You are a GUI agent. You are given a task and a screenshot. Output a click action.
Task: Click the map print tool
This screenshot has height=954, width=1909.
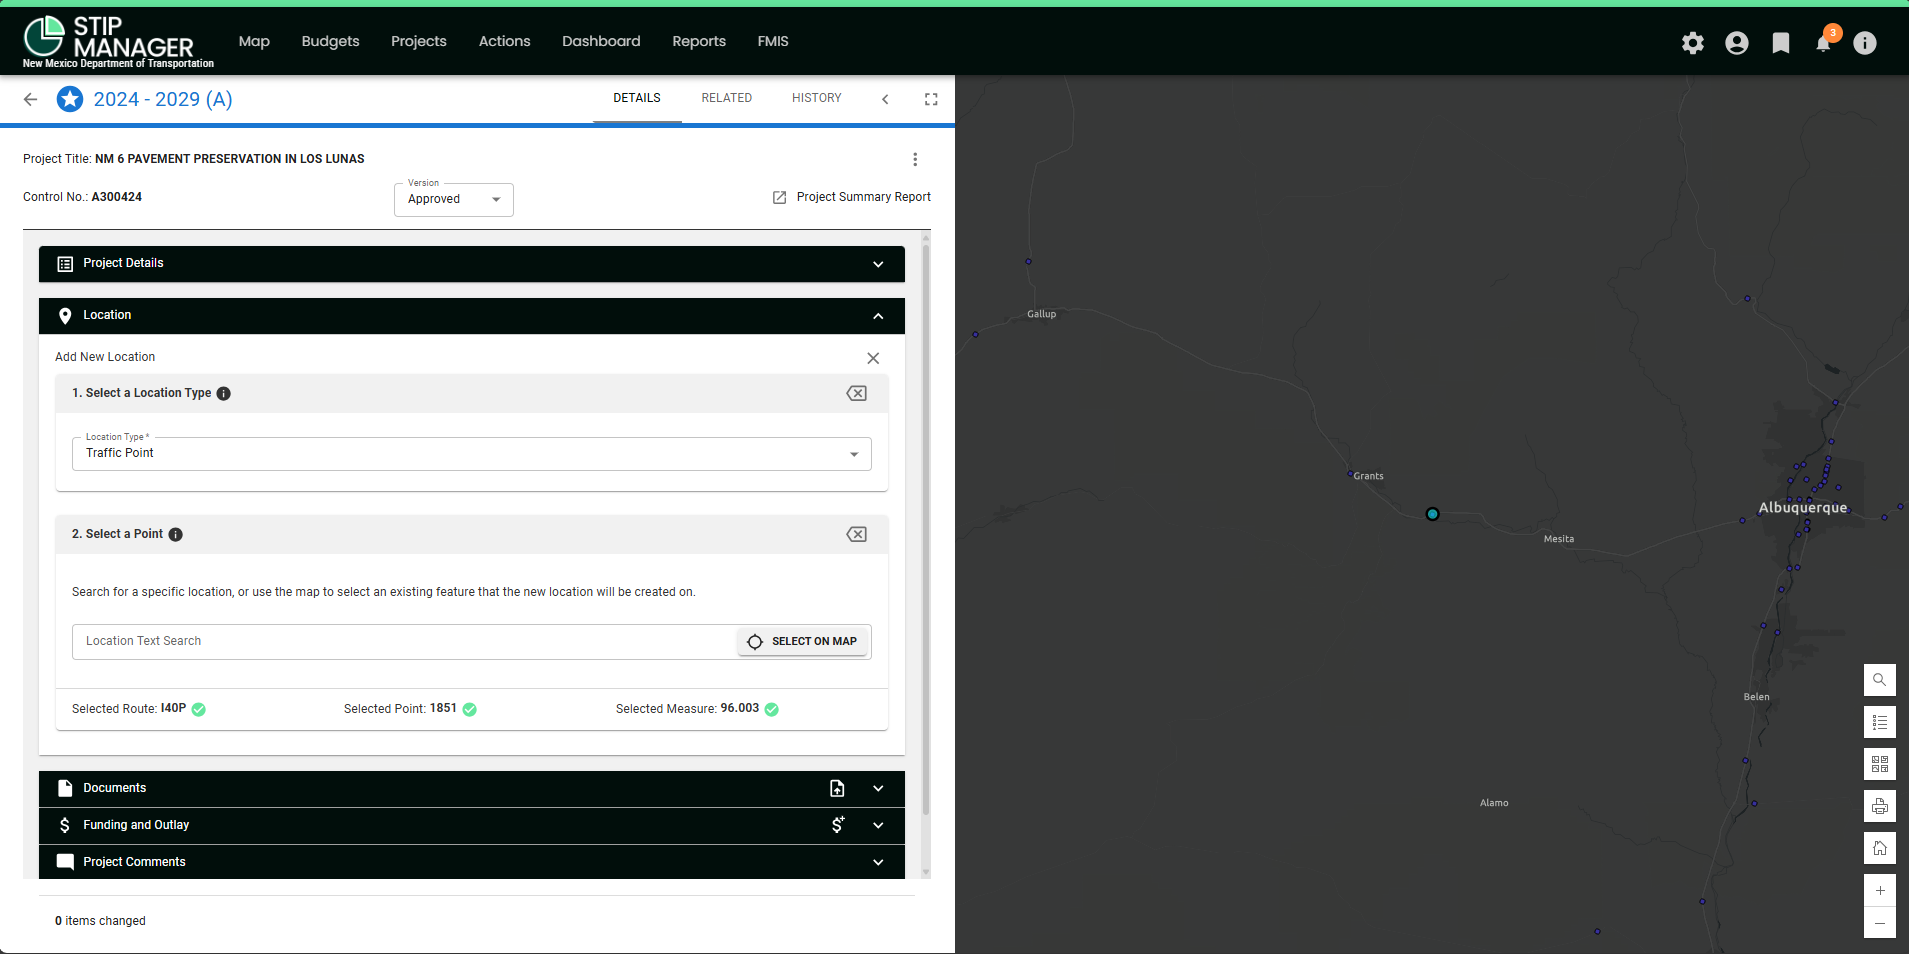[x=1880, y=806]
